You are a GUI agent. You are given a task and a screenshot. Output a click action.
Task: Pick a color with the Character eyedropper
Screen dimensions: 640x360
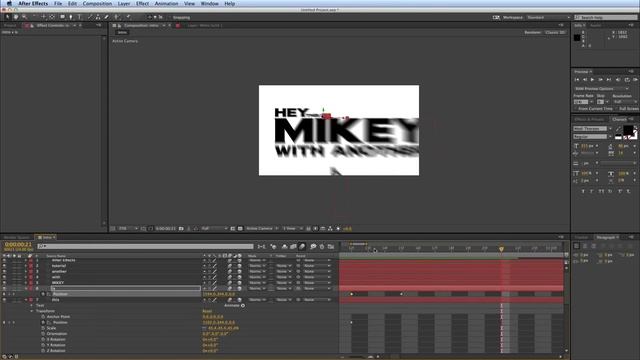618,129
